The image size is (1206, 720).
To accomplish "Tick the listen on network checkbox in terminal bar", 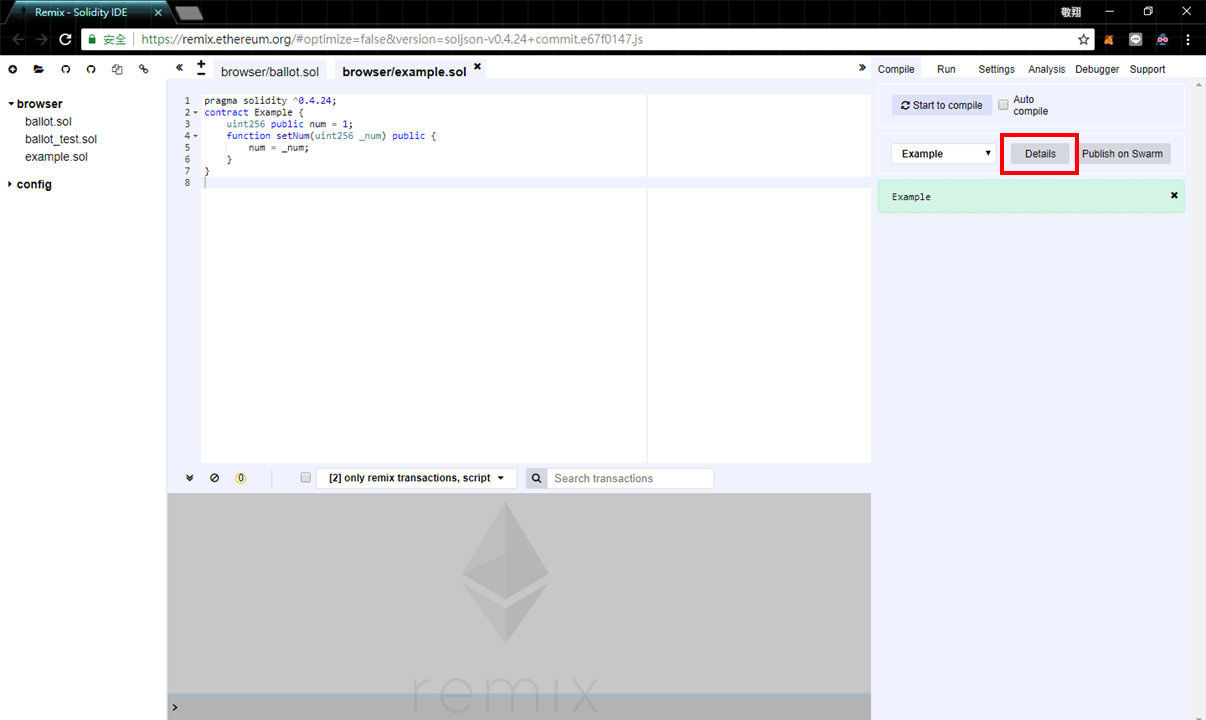I will [x=306, y=478].
